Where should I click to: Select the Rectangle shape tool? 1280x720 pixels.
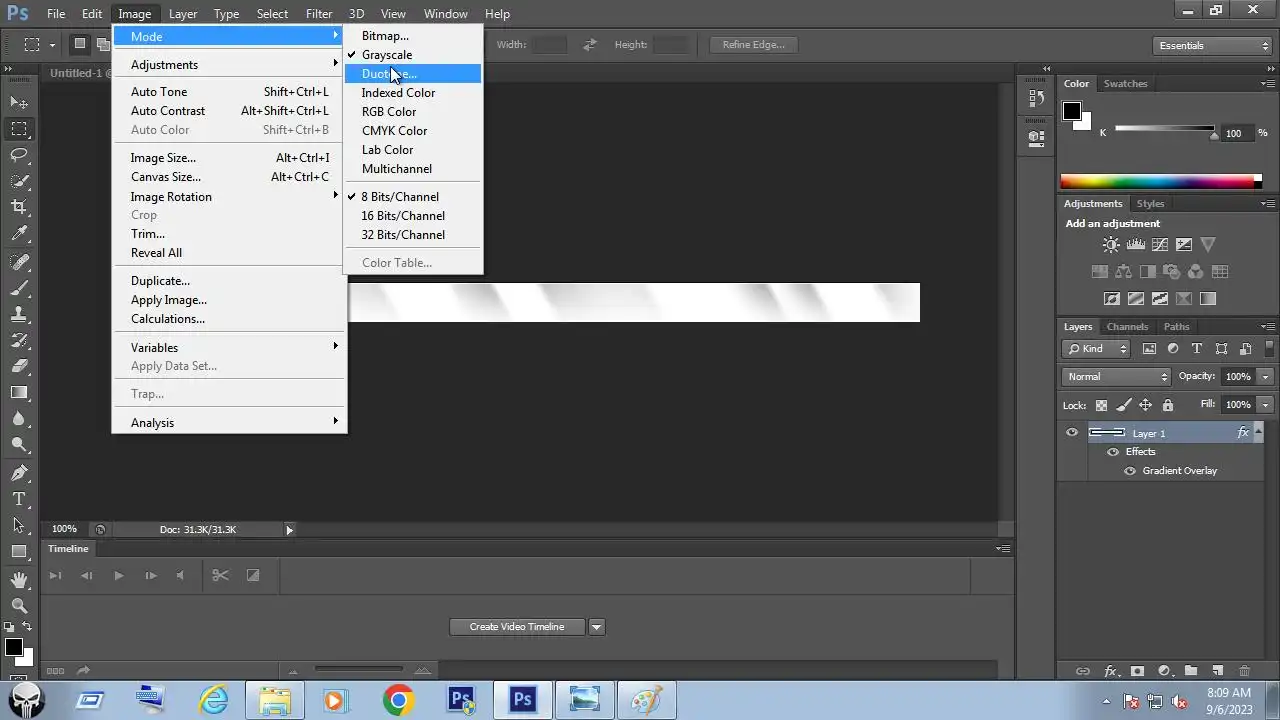click(x=19, y=551)
